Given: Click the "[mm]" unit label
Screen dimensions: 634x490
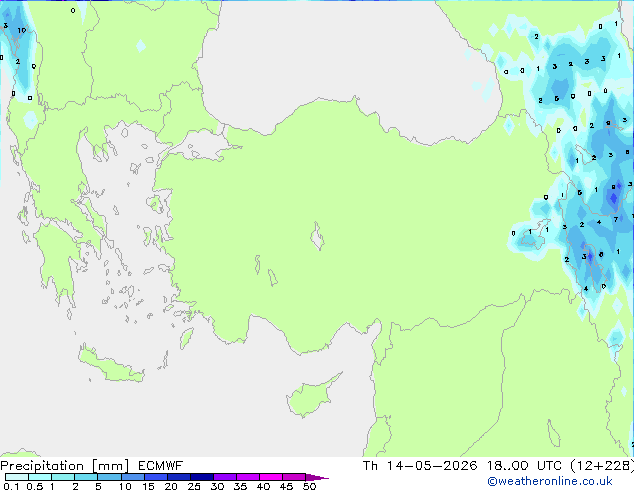Looking at the screenshot, I should pos(111,466).
